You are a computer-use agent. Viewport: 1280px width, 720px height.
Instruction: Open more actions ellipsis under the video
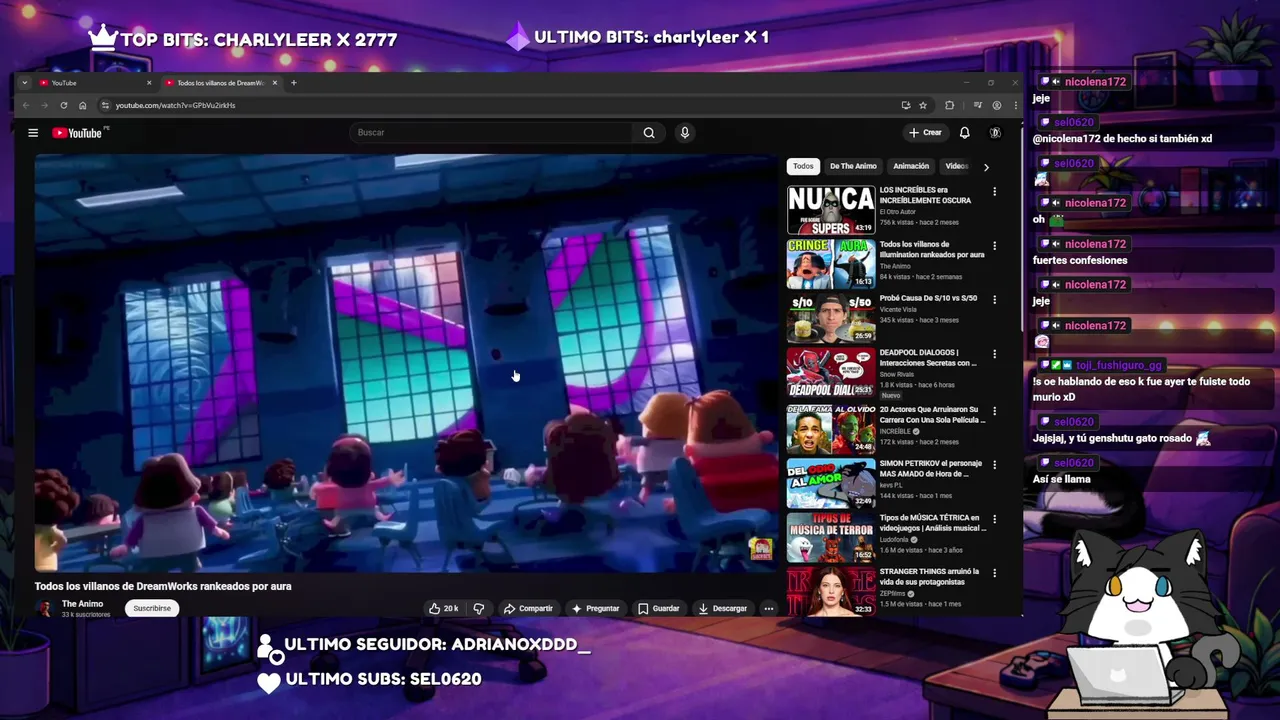coord(768,608)
